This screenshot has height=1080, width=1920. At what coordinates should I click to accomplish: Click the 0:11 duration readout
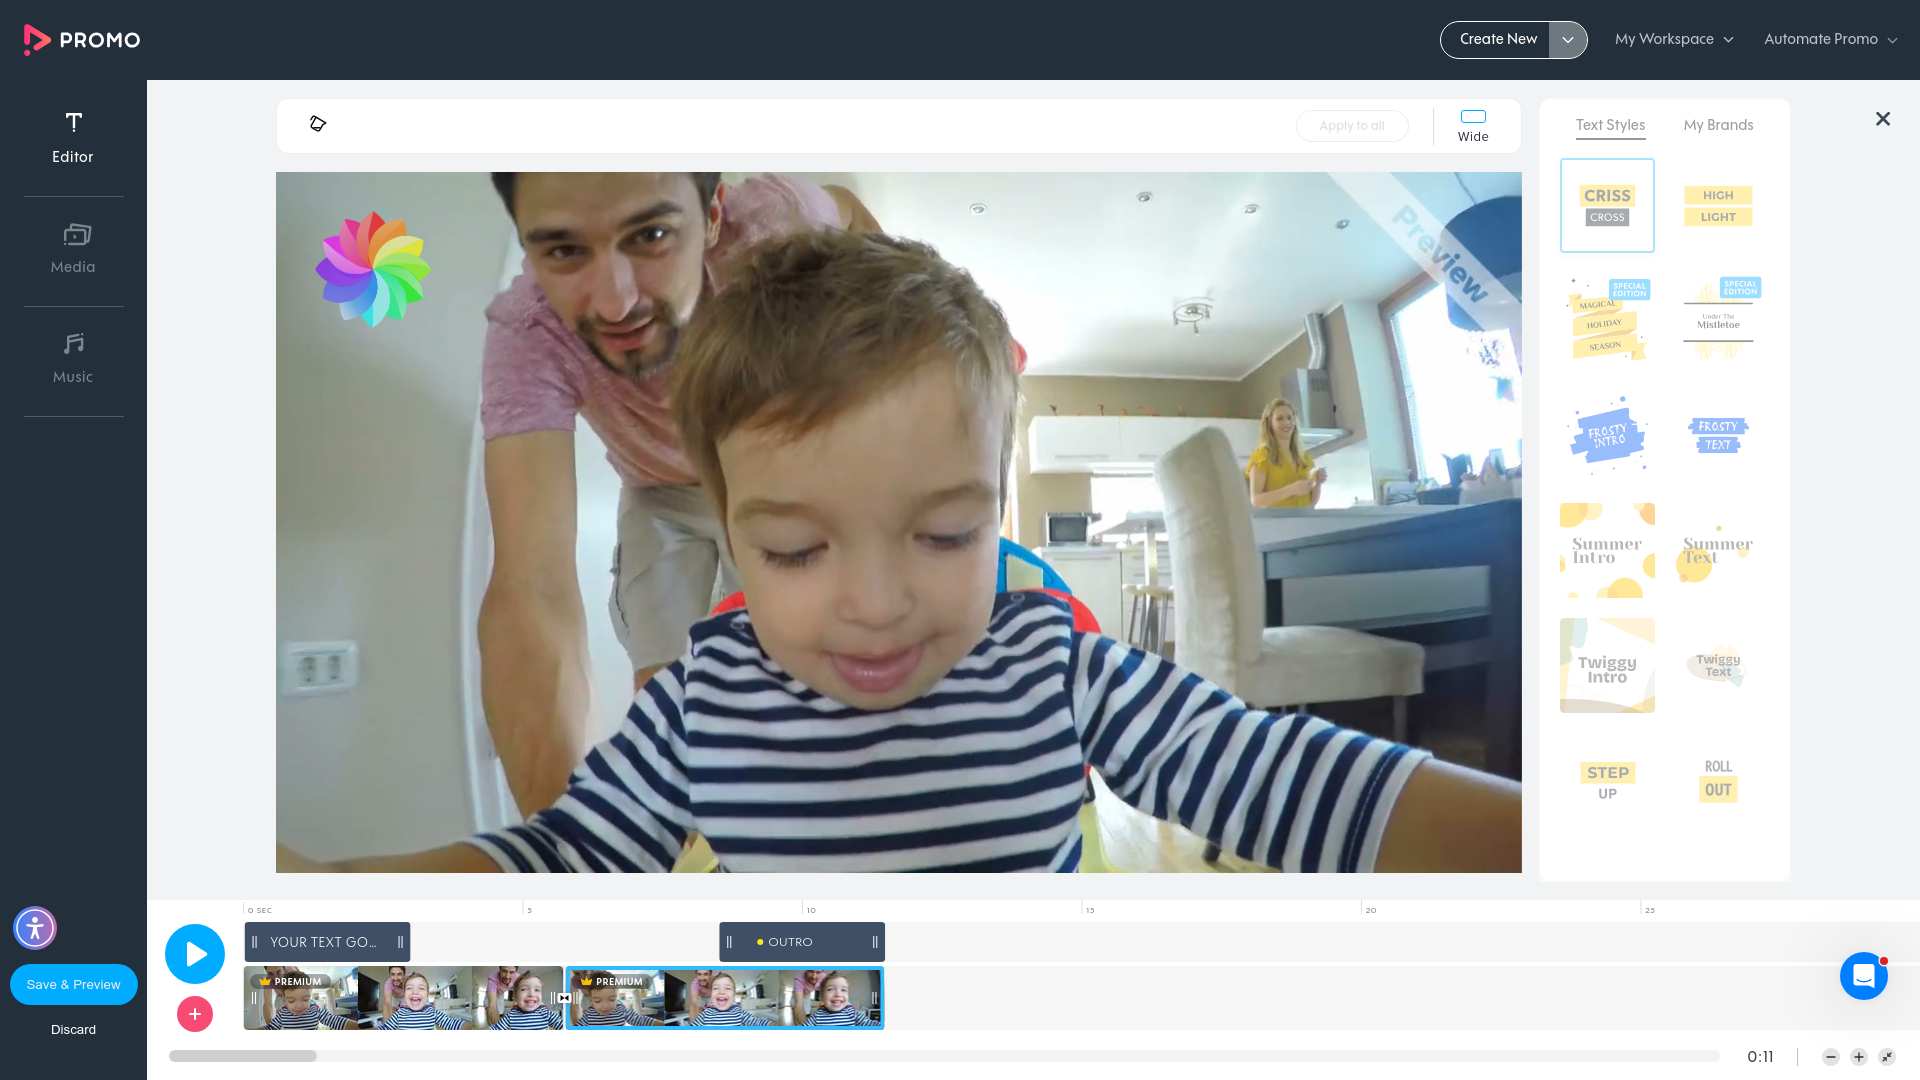(1760, 1057)
